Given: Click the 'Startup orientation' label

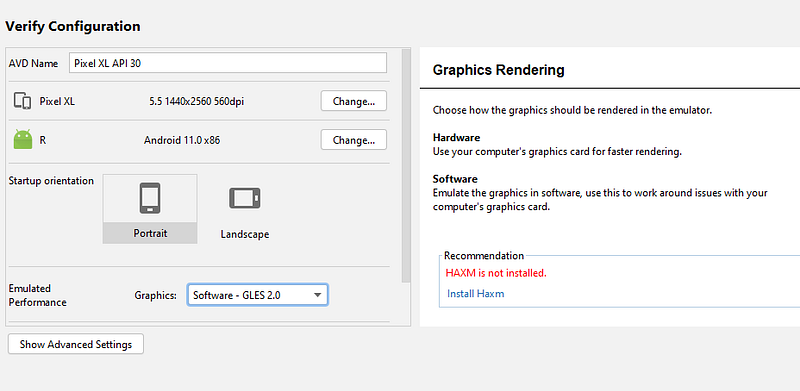Looking at the screenshot, I should [51, 181].
